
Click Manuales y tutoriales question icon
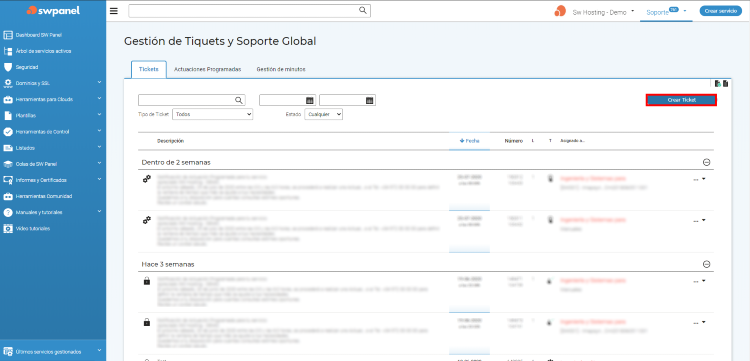click(x=8, y=212)
